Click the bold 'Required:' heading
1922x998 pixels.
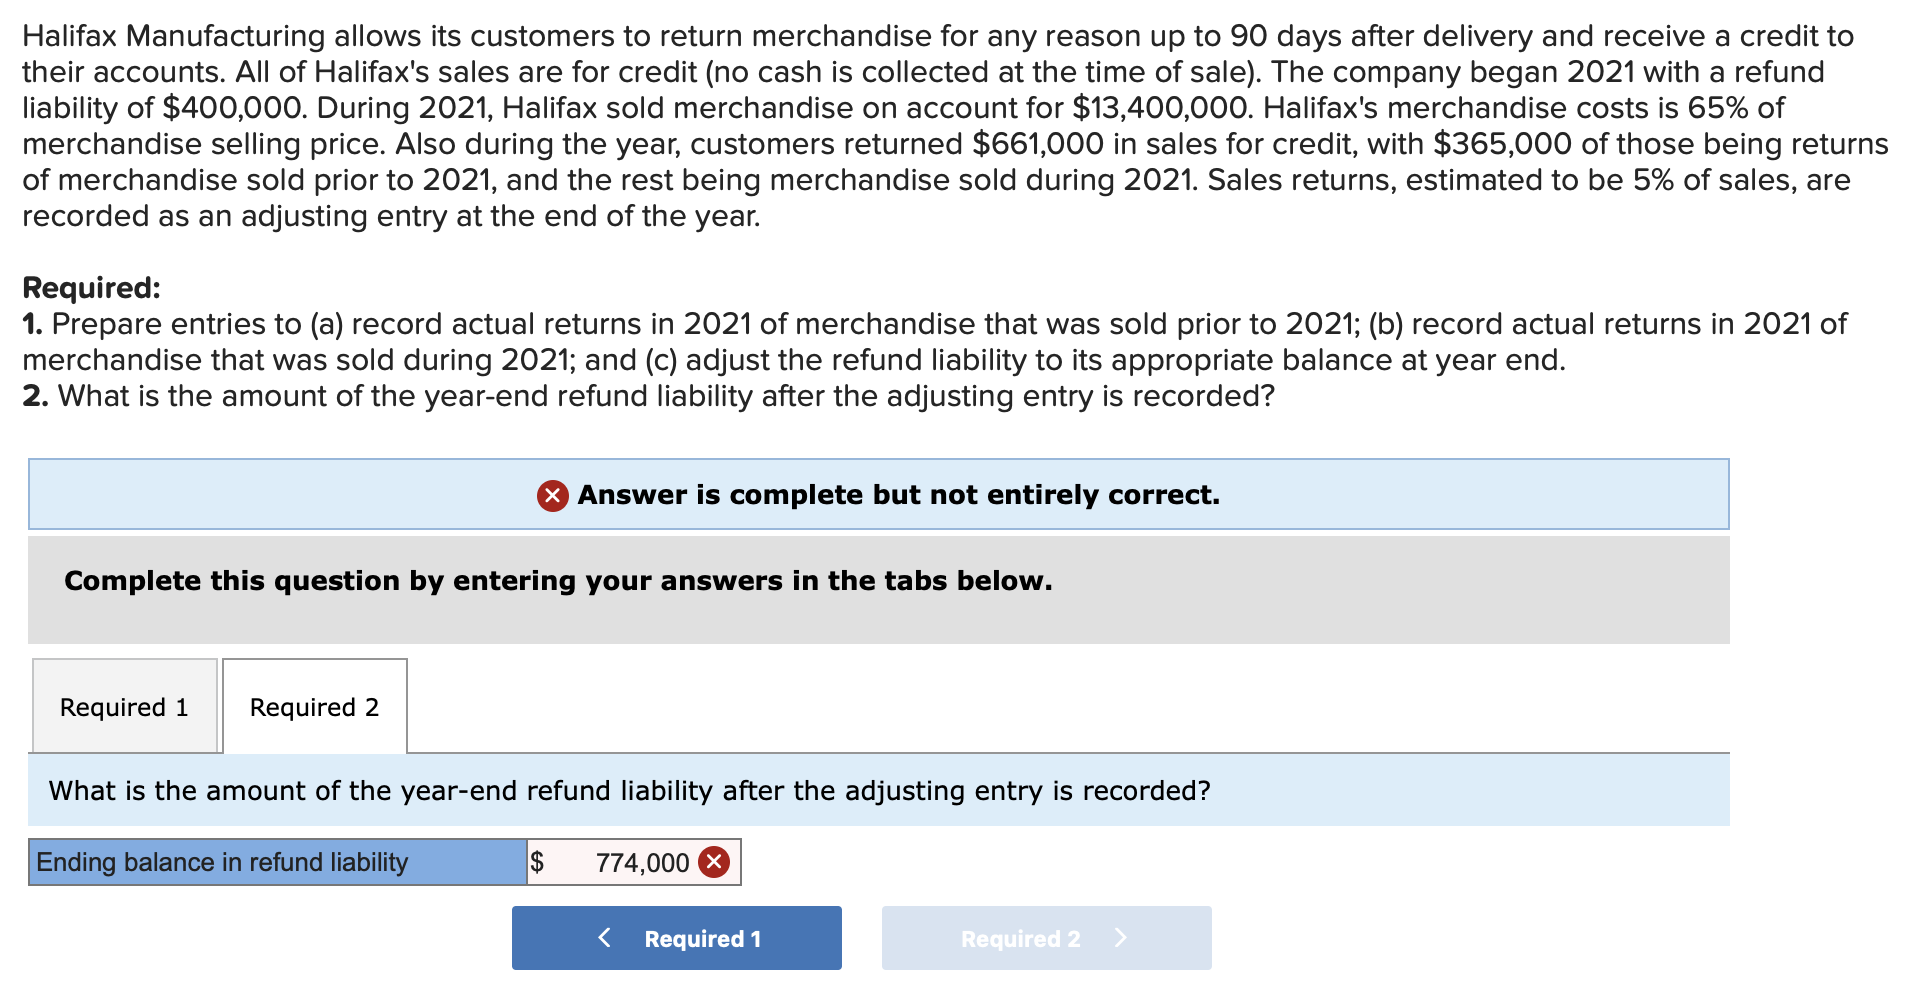click(x=91, y=288)
